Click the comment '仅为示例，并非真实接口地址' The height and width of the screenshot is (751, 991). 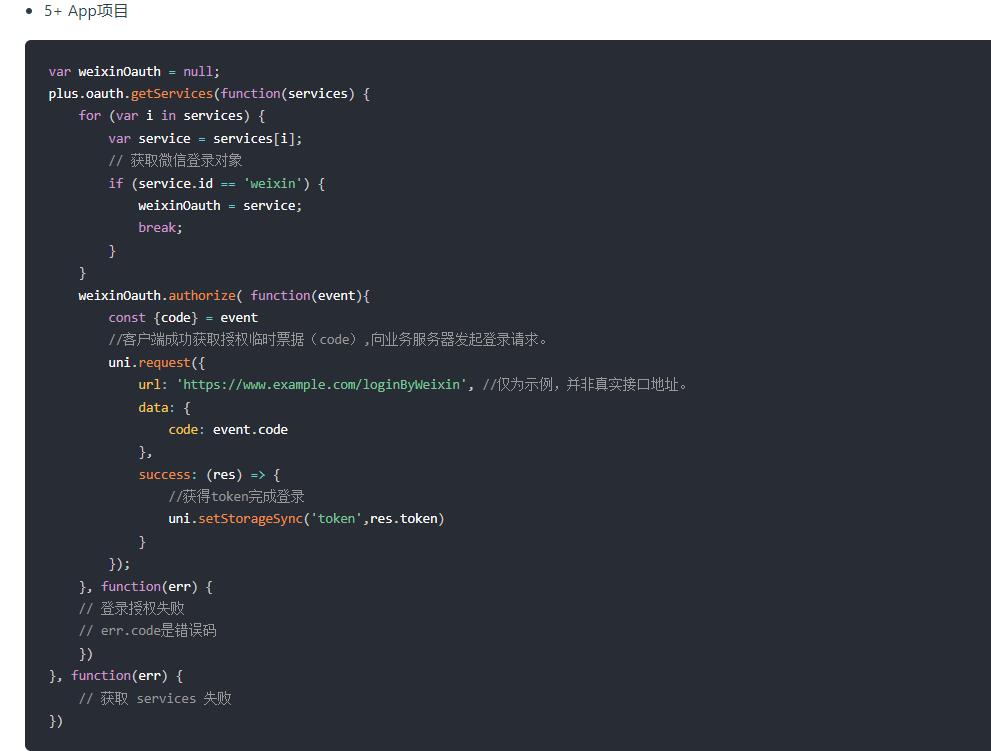click(586, 385)
